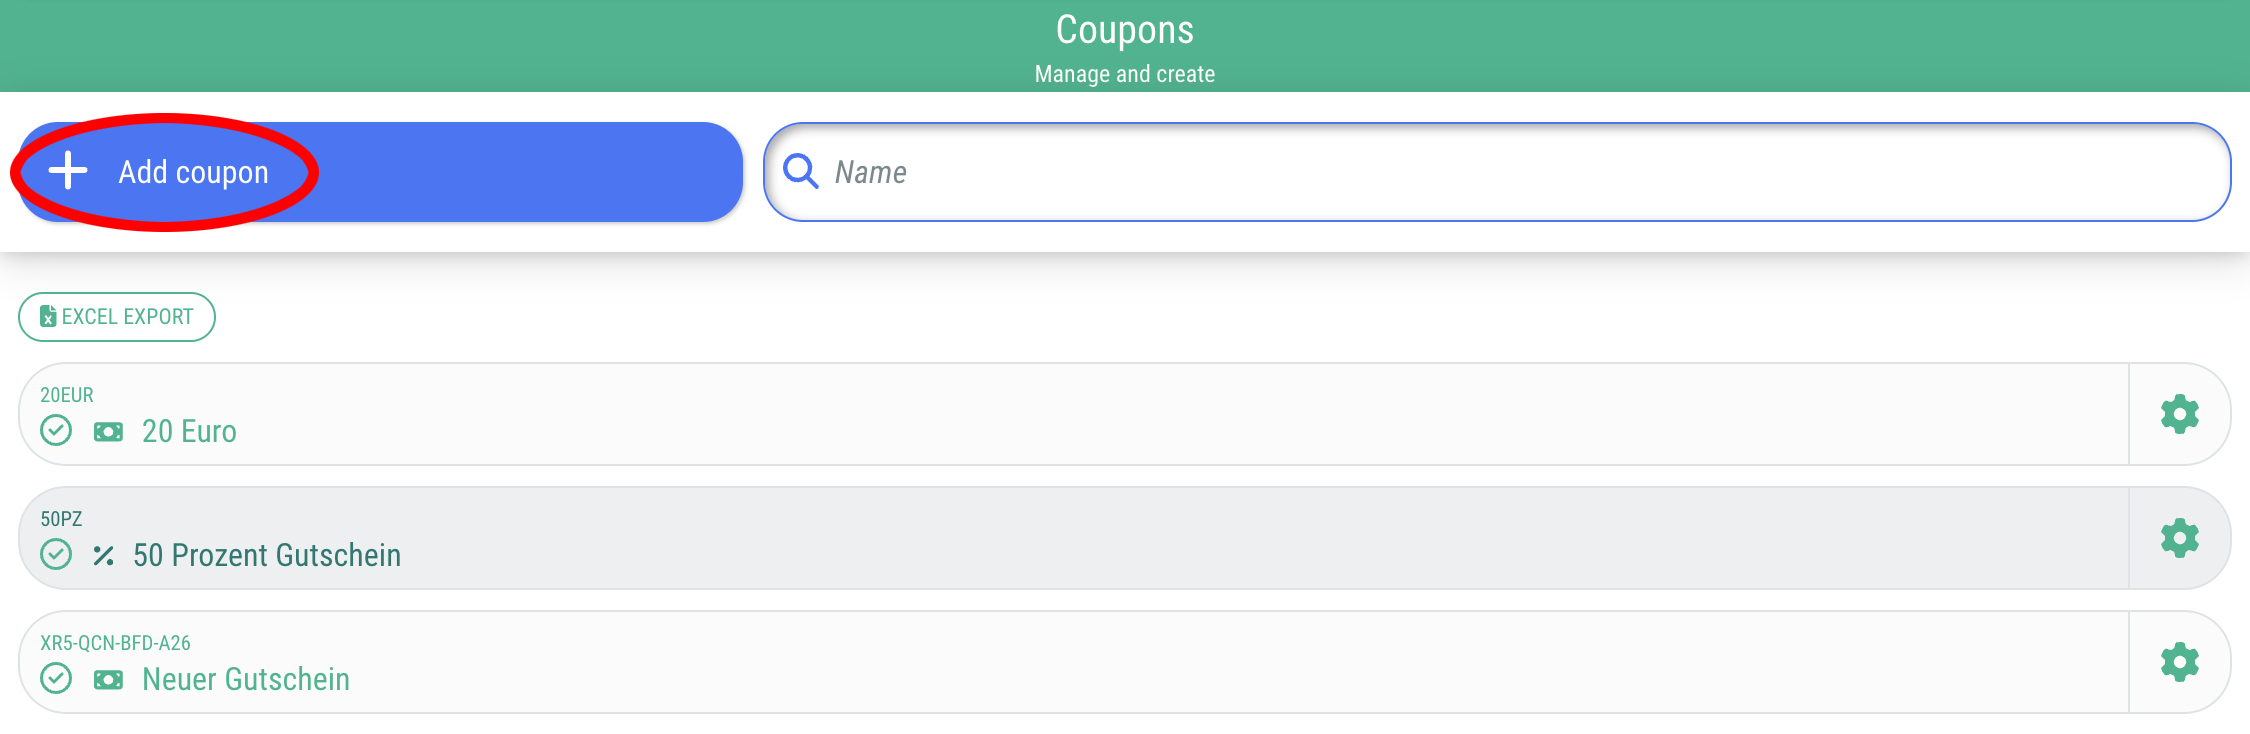Toggle active checkmark on Neuer Gutschein
The height and width of the screenshot is (734, 2250).
tap(56, 679)
